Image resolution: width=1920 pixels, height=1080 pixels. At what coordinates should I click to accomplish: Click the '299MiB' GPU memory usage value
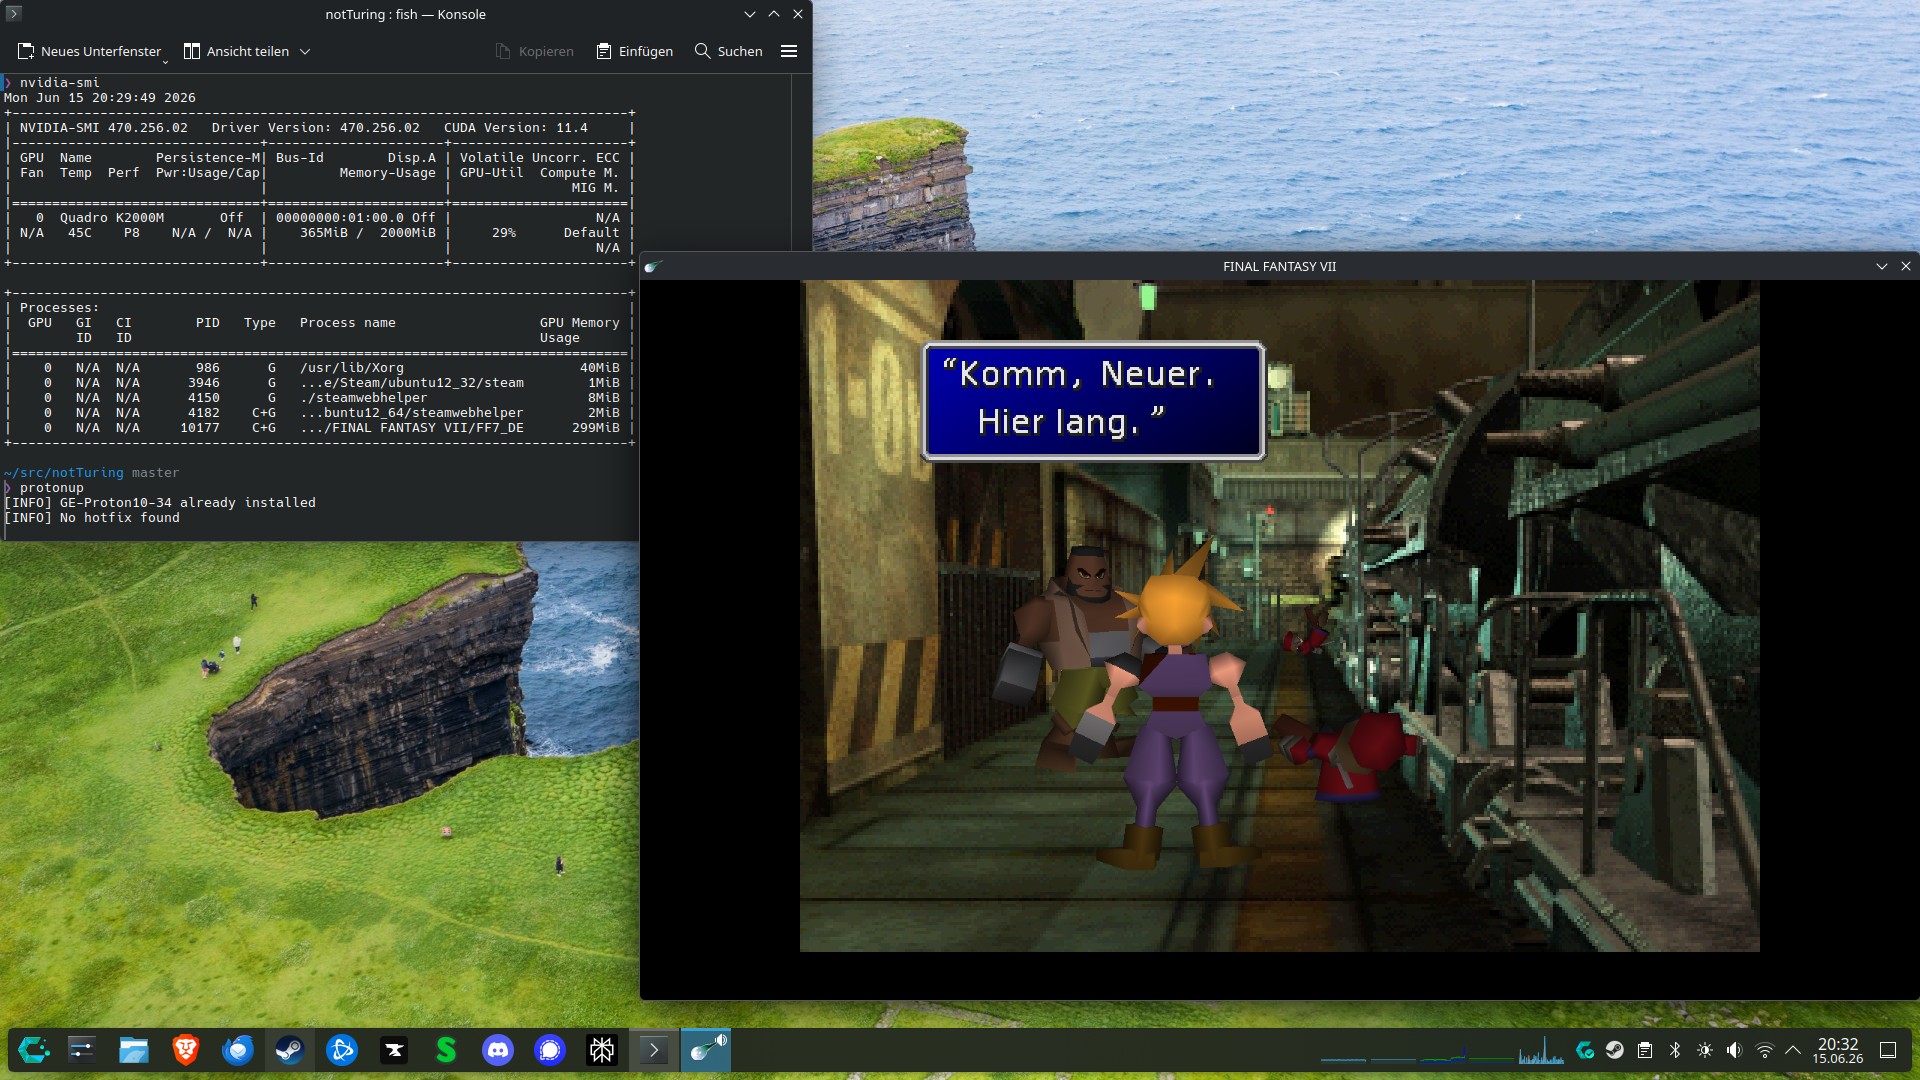click(596, 428)
